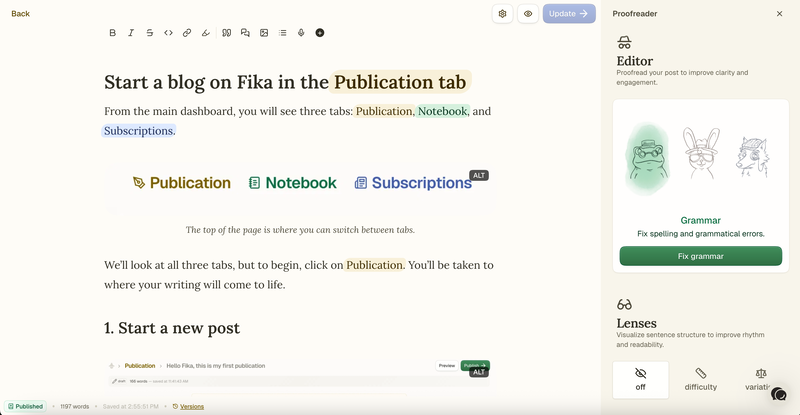The image size is (800, 415).
Task: Click the Editor section glasses-and-hat icon
Action: tap(624, 42)
